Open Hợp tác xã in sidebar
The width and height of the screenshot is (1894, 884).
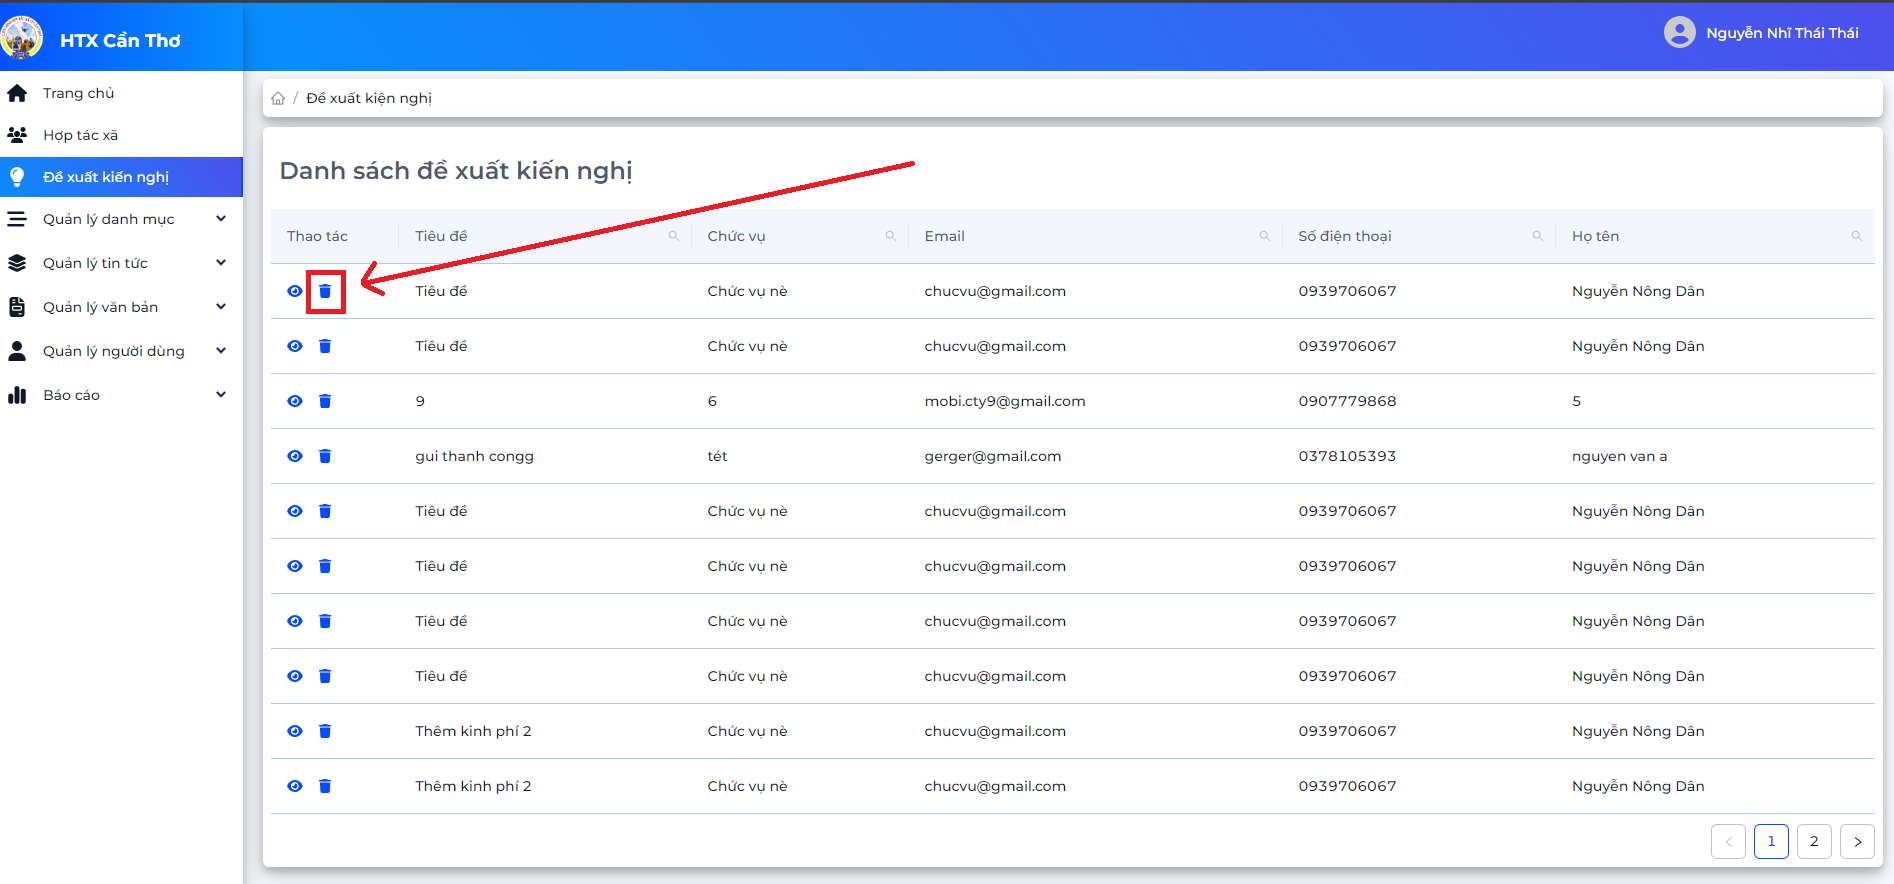pyautogui.click(x=121, y=135)
